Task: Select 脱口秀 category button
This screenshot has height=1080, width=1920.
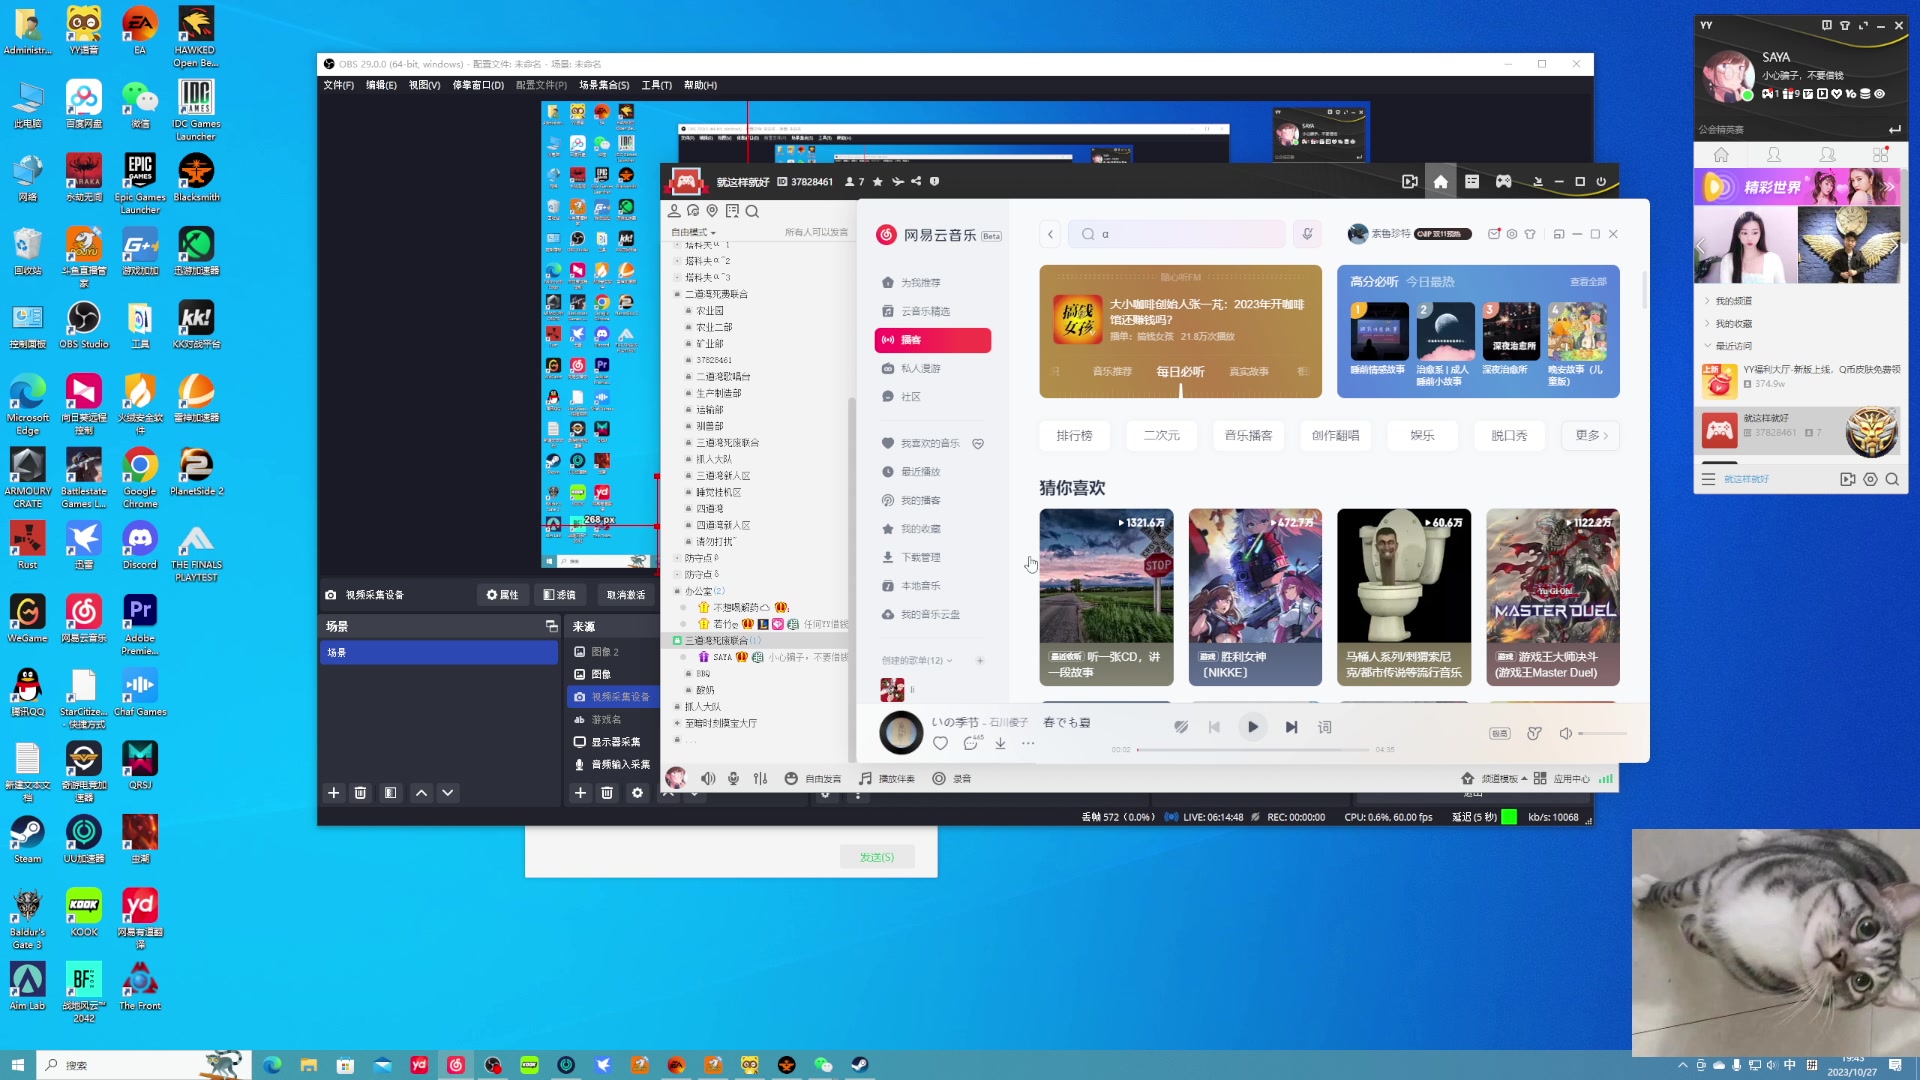Action: 1509,436
